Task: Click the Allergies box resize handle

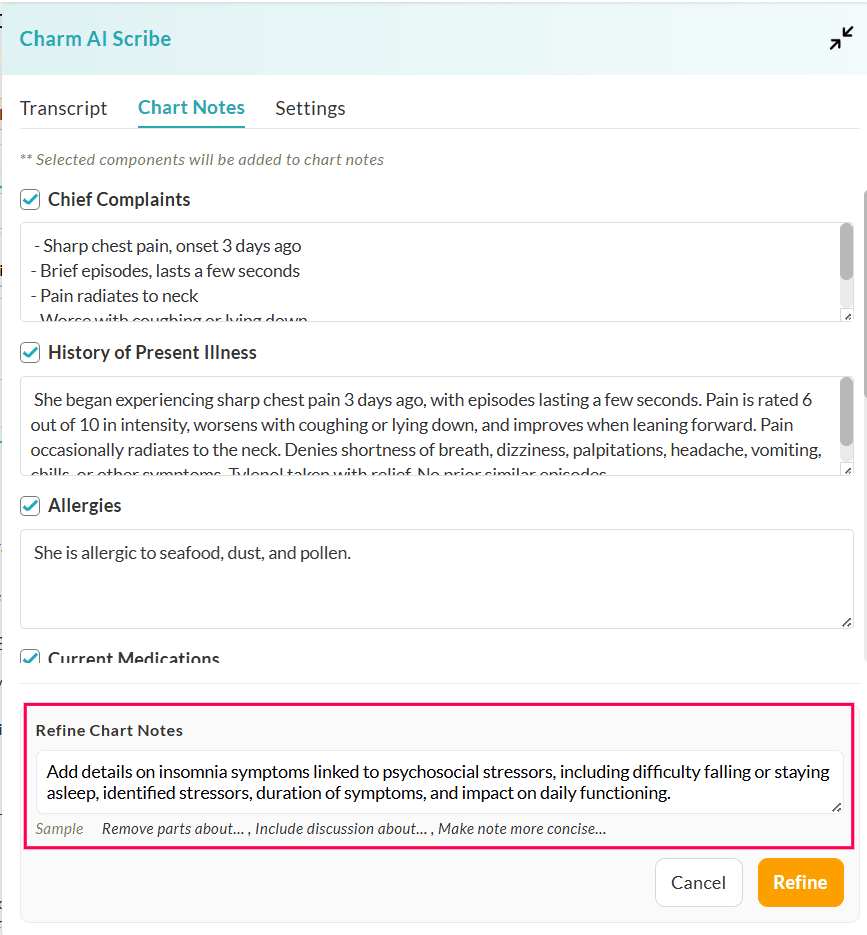Action: click(847, 622)
